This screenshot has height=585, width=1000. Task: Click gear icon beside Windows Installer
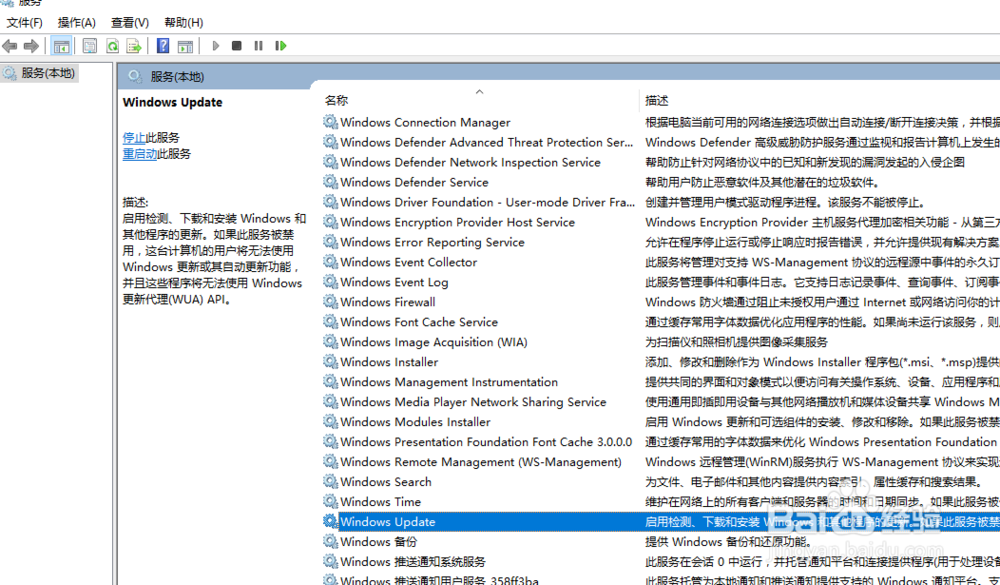pos(330,362)
